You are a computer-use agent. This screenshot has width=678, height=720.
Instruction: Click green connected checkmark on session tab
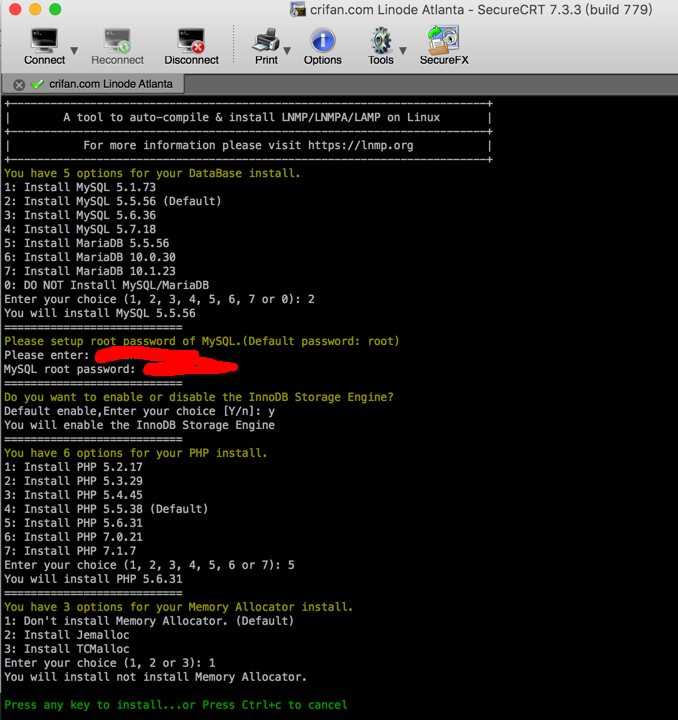click(x=37, y=84)
